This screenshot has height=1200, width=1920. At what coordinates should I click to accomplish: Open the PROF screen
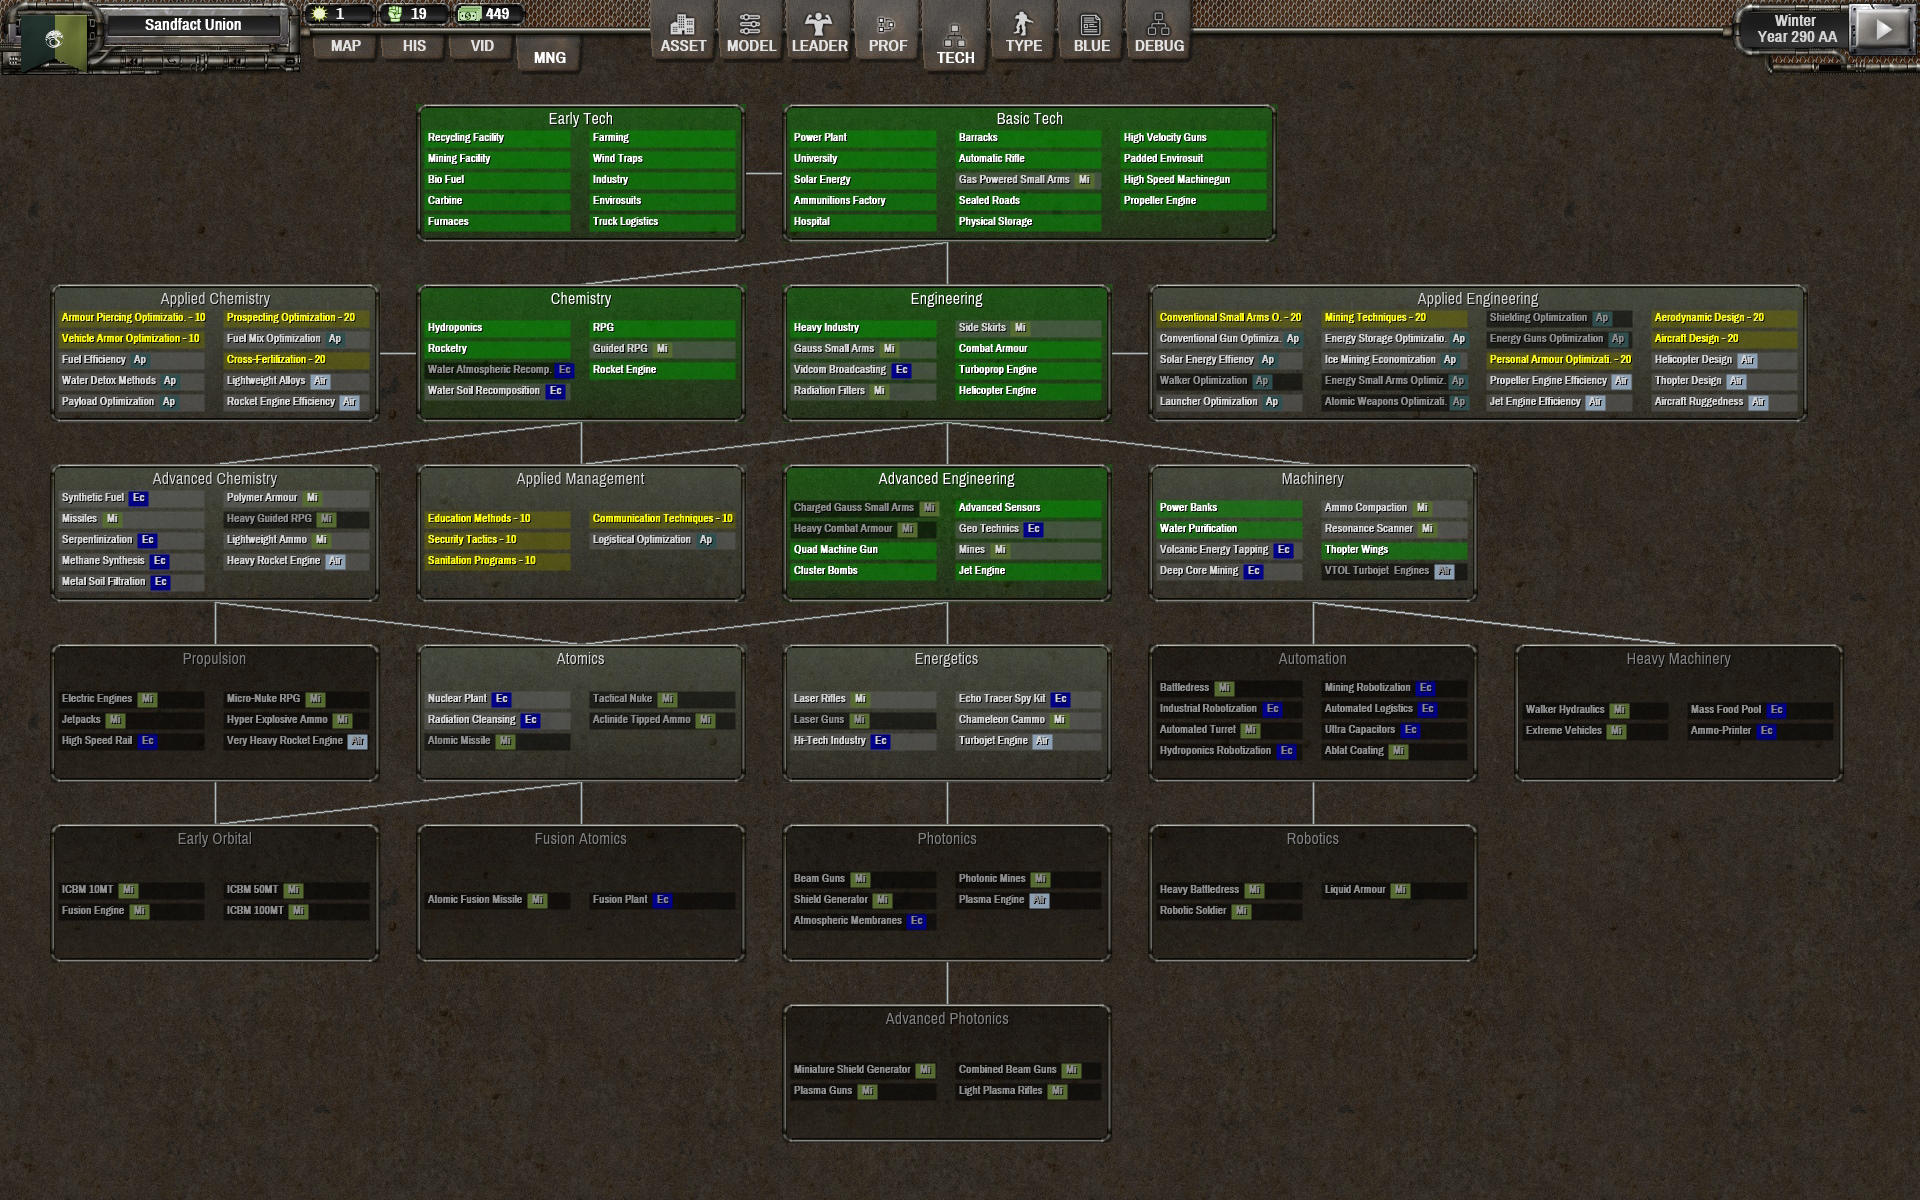tap(887, 30)
